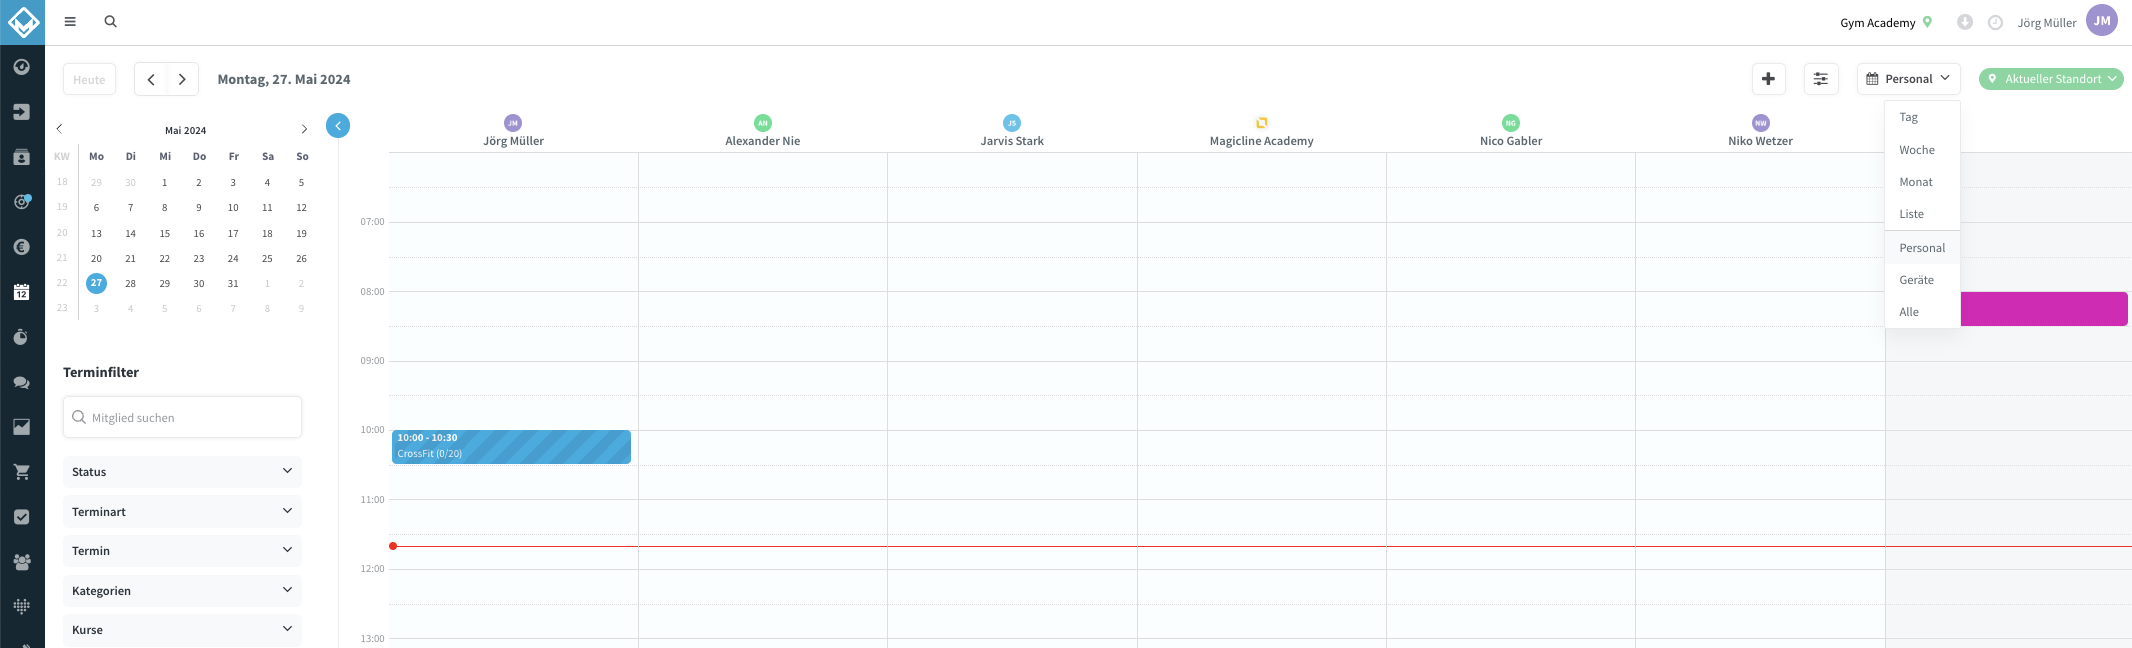
Task: Click Jörg Müller staff column header
Action: pyautogui.click(x=513, y=132)
